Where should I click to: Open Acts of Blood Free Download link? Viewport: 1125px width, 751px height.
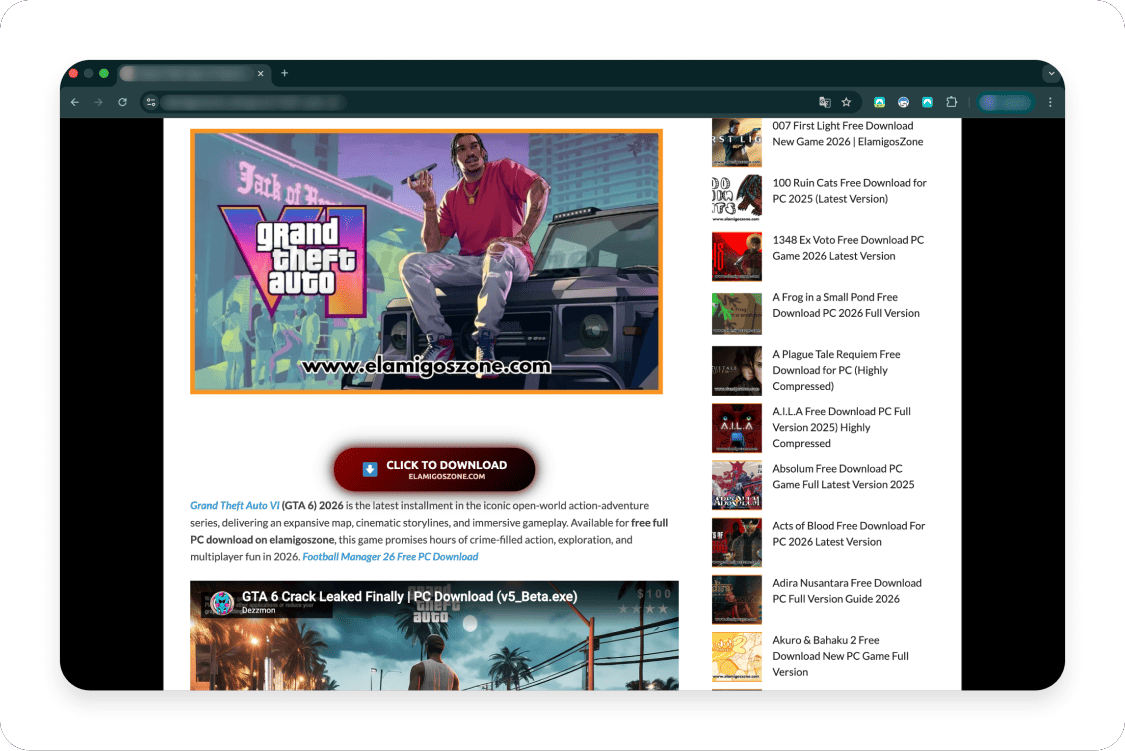coord(848,534)
